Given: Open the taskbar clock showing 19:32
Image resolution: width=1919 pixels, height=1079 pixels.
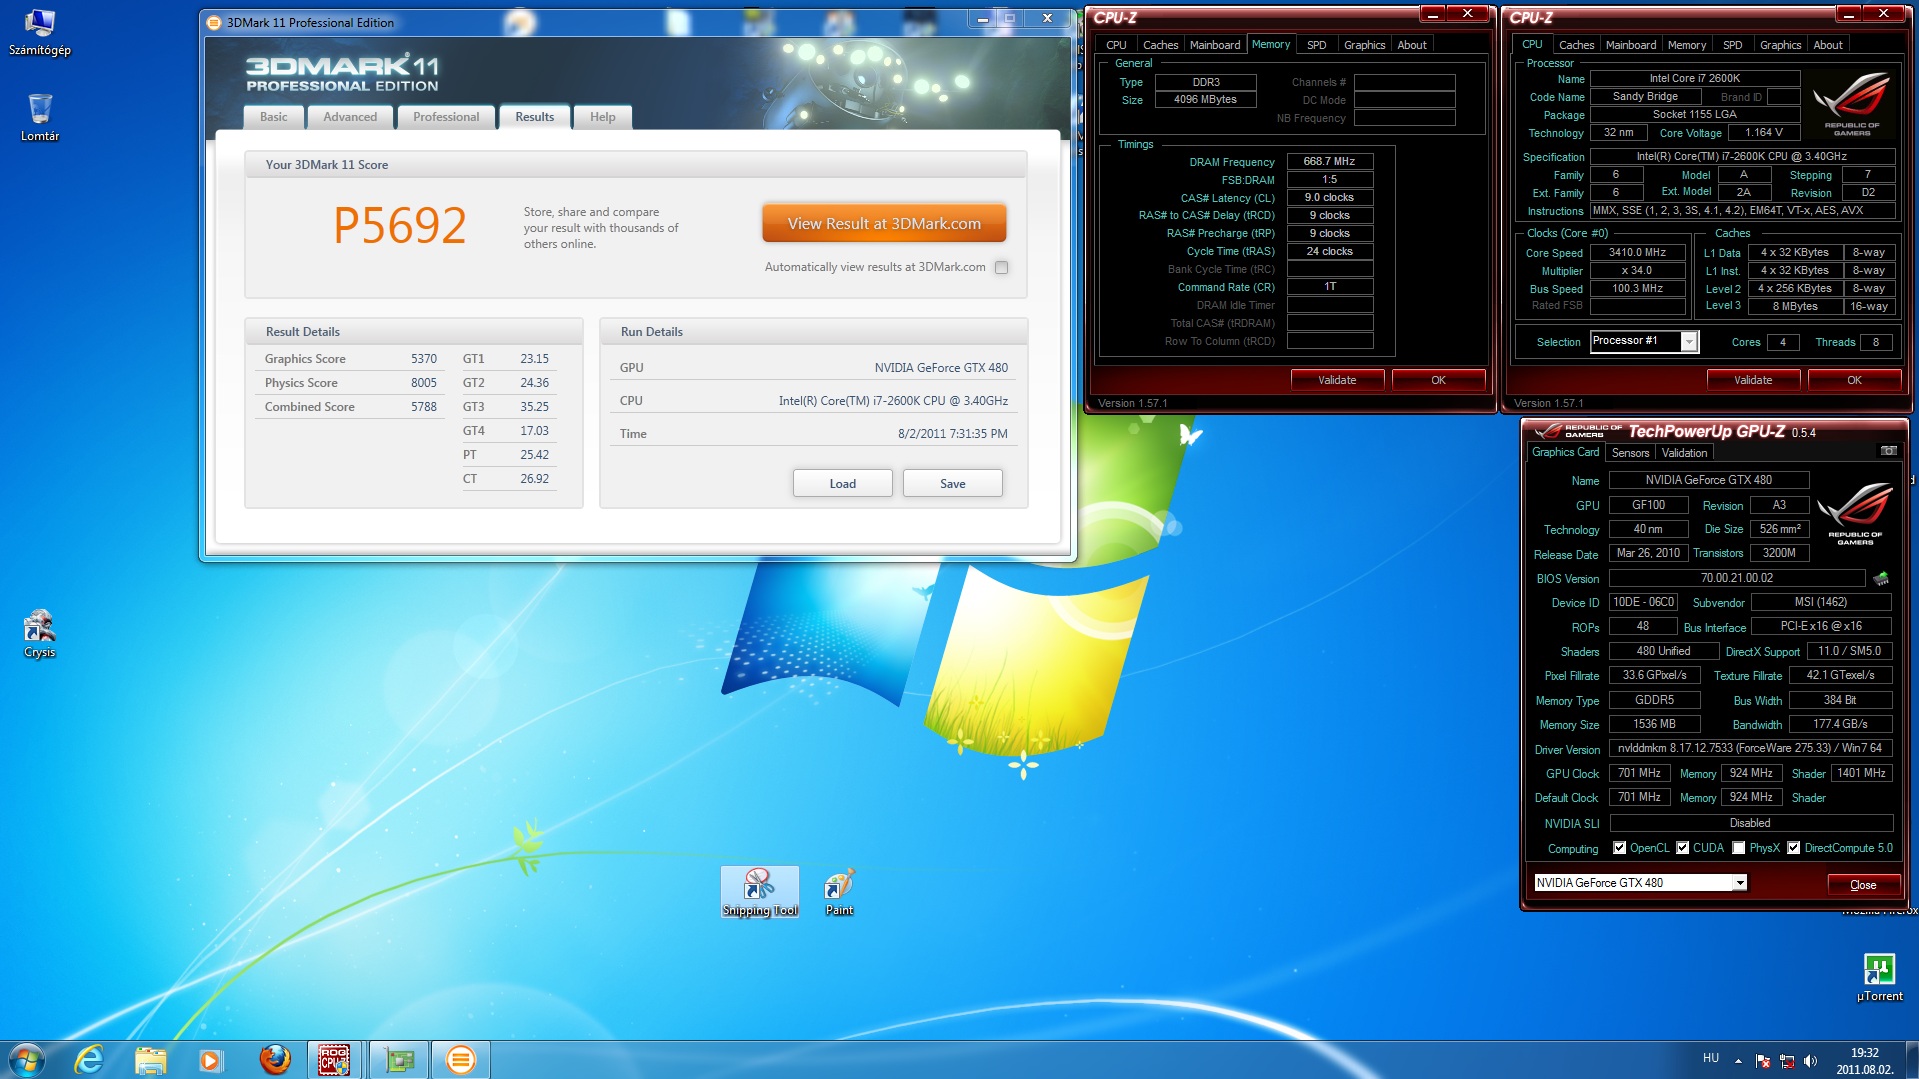Looking at the screenshot, I should (1864, 1060).
